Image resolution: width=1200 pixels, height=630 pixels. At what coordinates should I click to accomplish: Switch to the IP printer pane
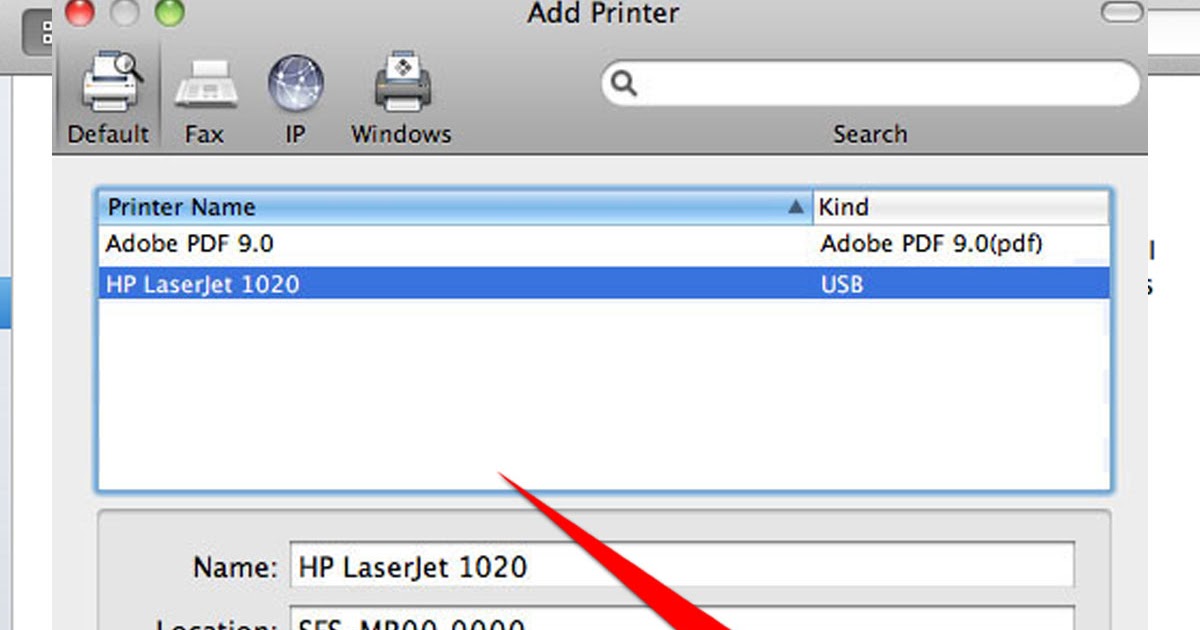(x=295, y=100)
